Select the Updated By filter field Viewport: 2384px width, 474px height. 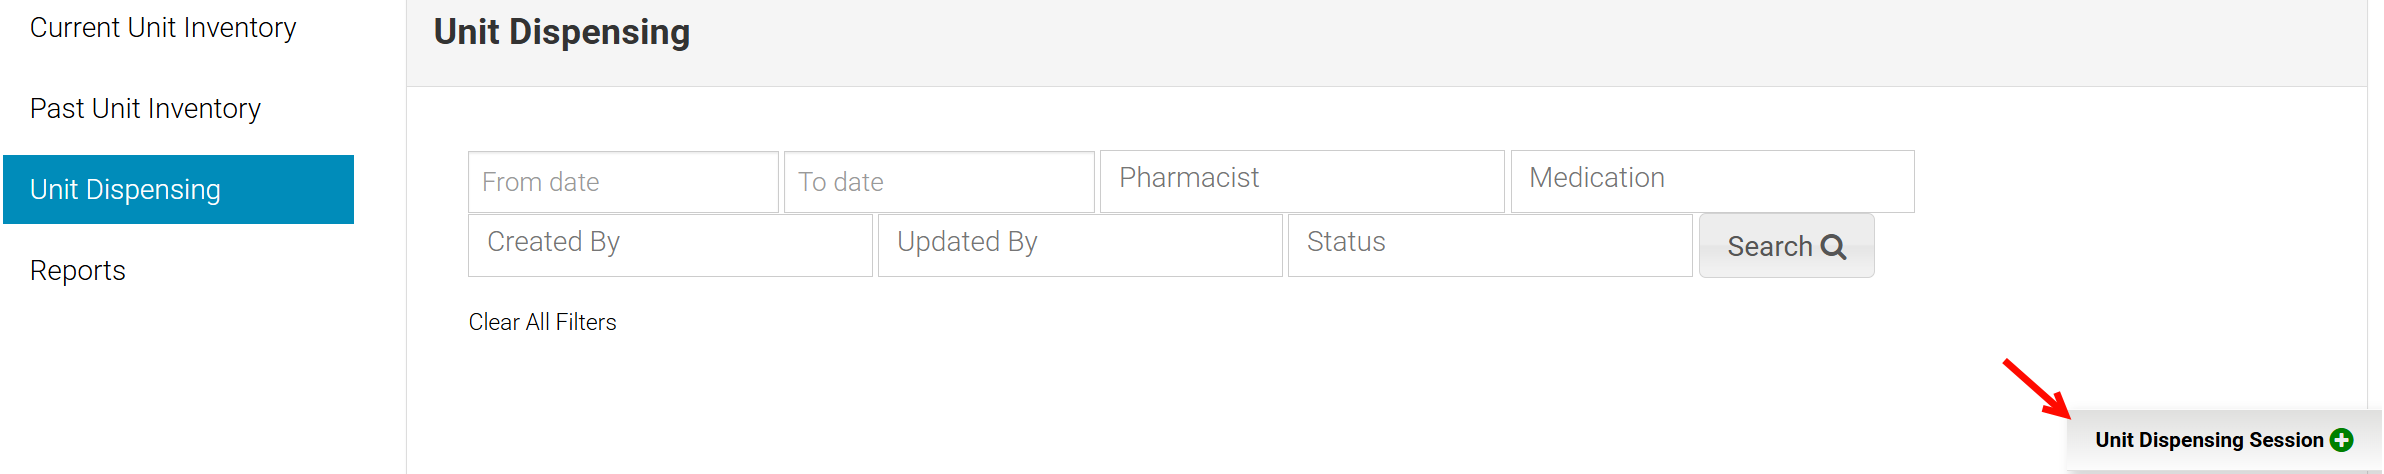pyautogui.click(x=1079, y=244)
